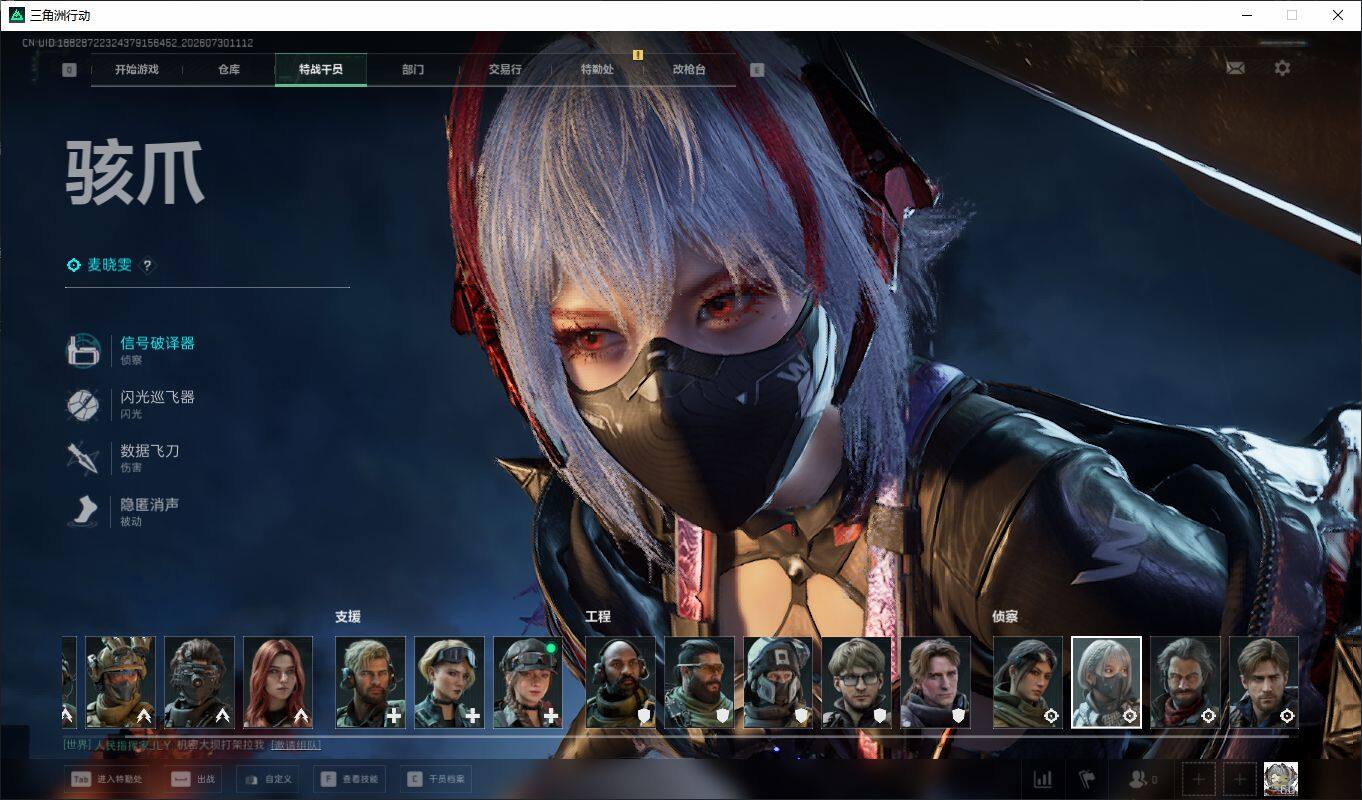Screen dimensions: 1362x800
Task: Click the world chat message line
Action: click(192, 745)
